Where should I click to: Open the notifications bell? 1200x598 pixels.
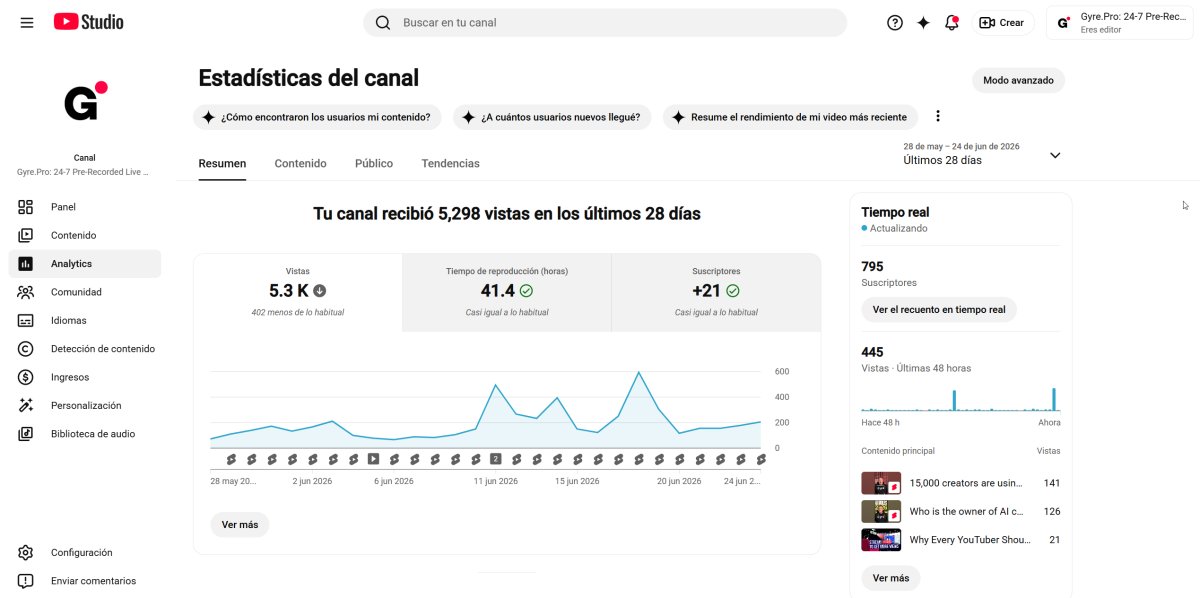click(952, 22)
